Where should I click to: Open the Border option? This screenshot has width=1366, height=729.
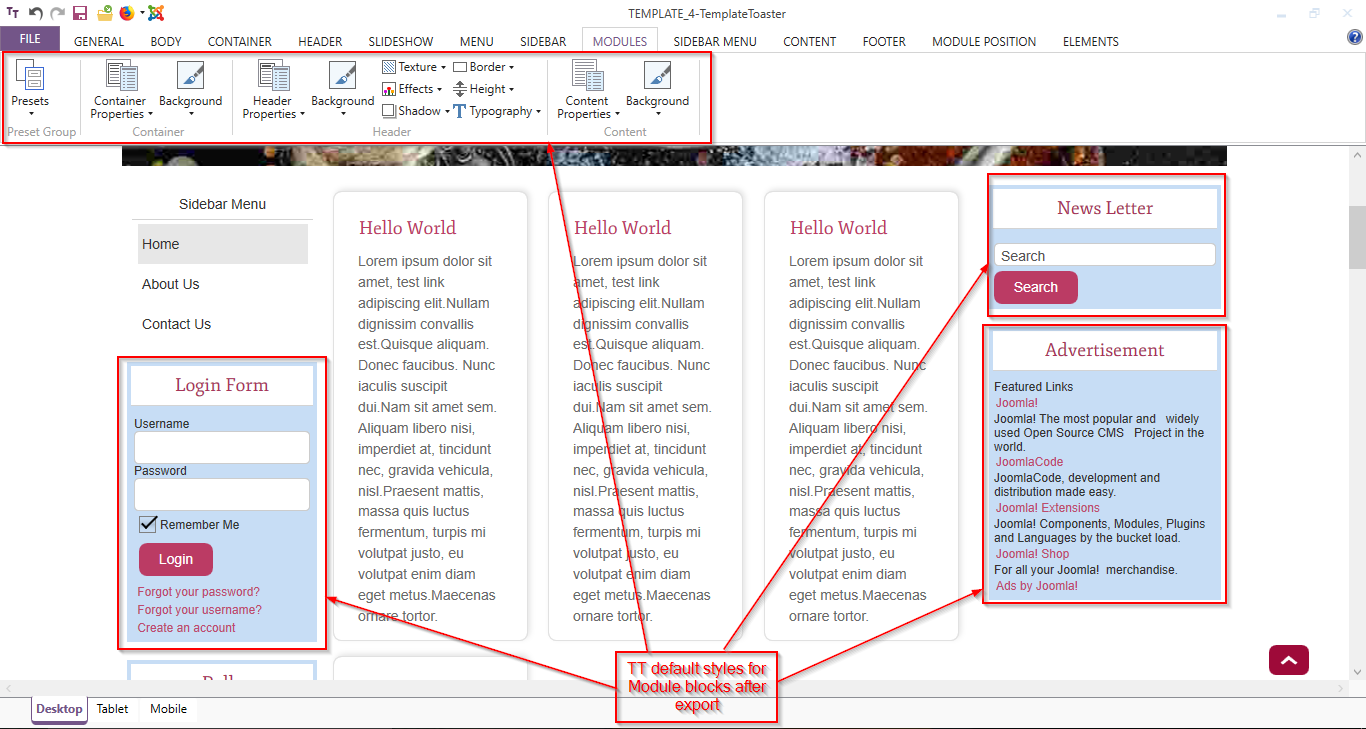pyautogui.click(x=484, y=67)
